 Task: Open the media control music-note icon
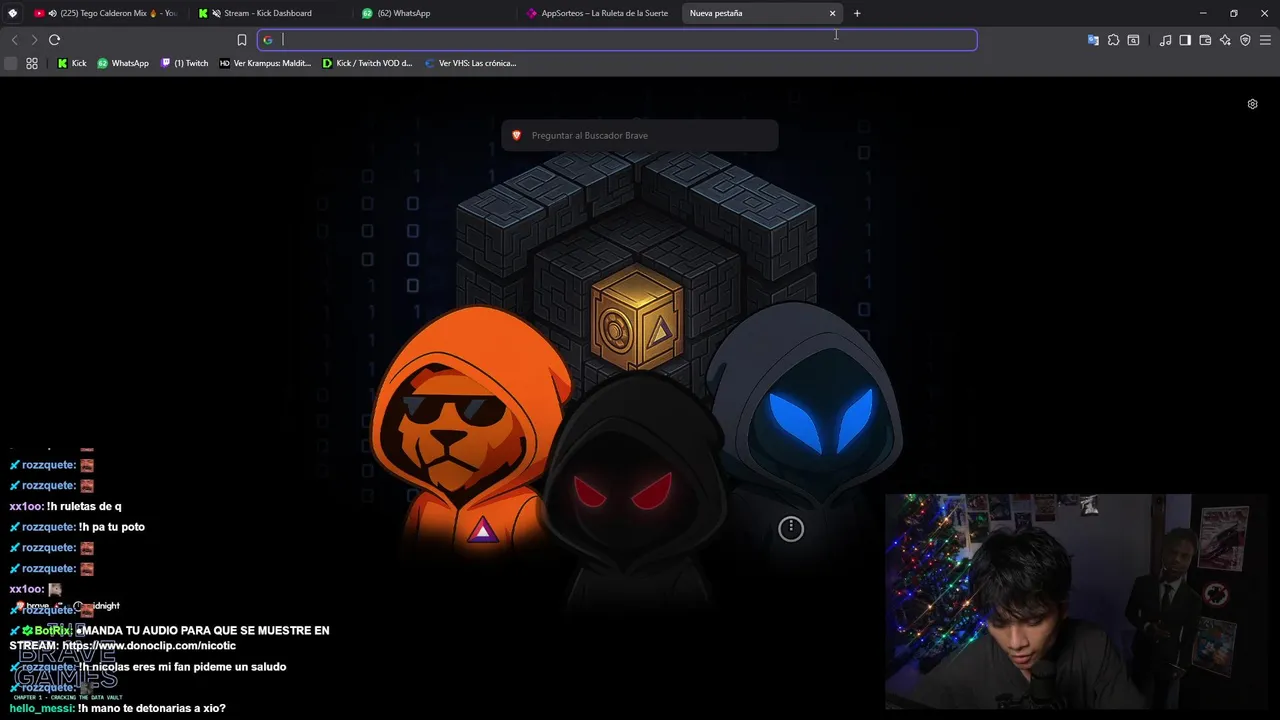1165,40
